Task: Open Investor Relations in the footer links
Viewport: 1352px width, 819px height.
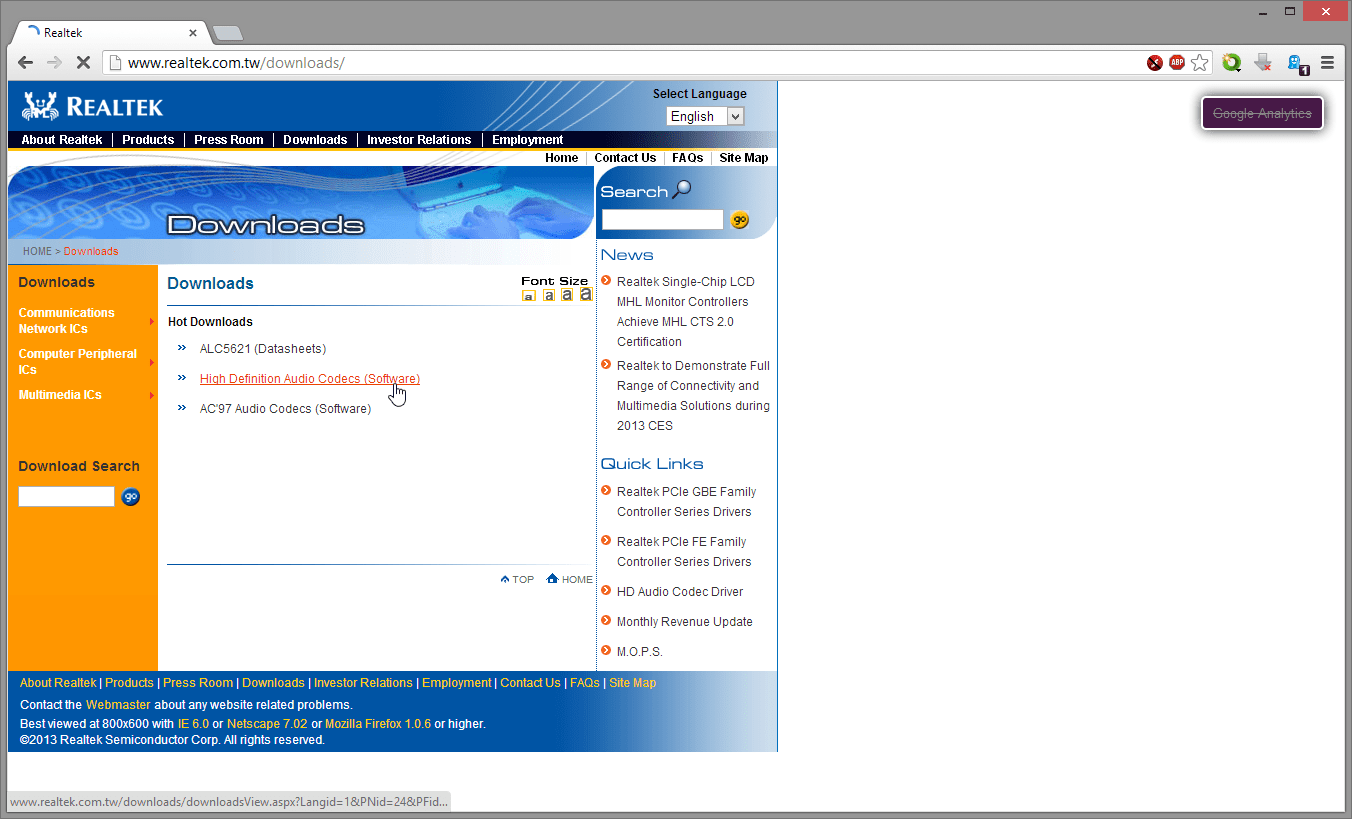Action: tap(363, 683)
